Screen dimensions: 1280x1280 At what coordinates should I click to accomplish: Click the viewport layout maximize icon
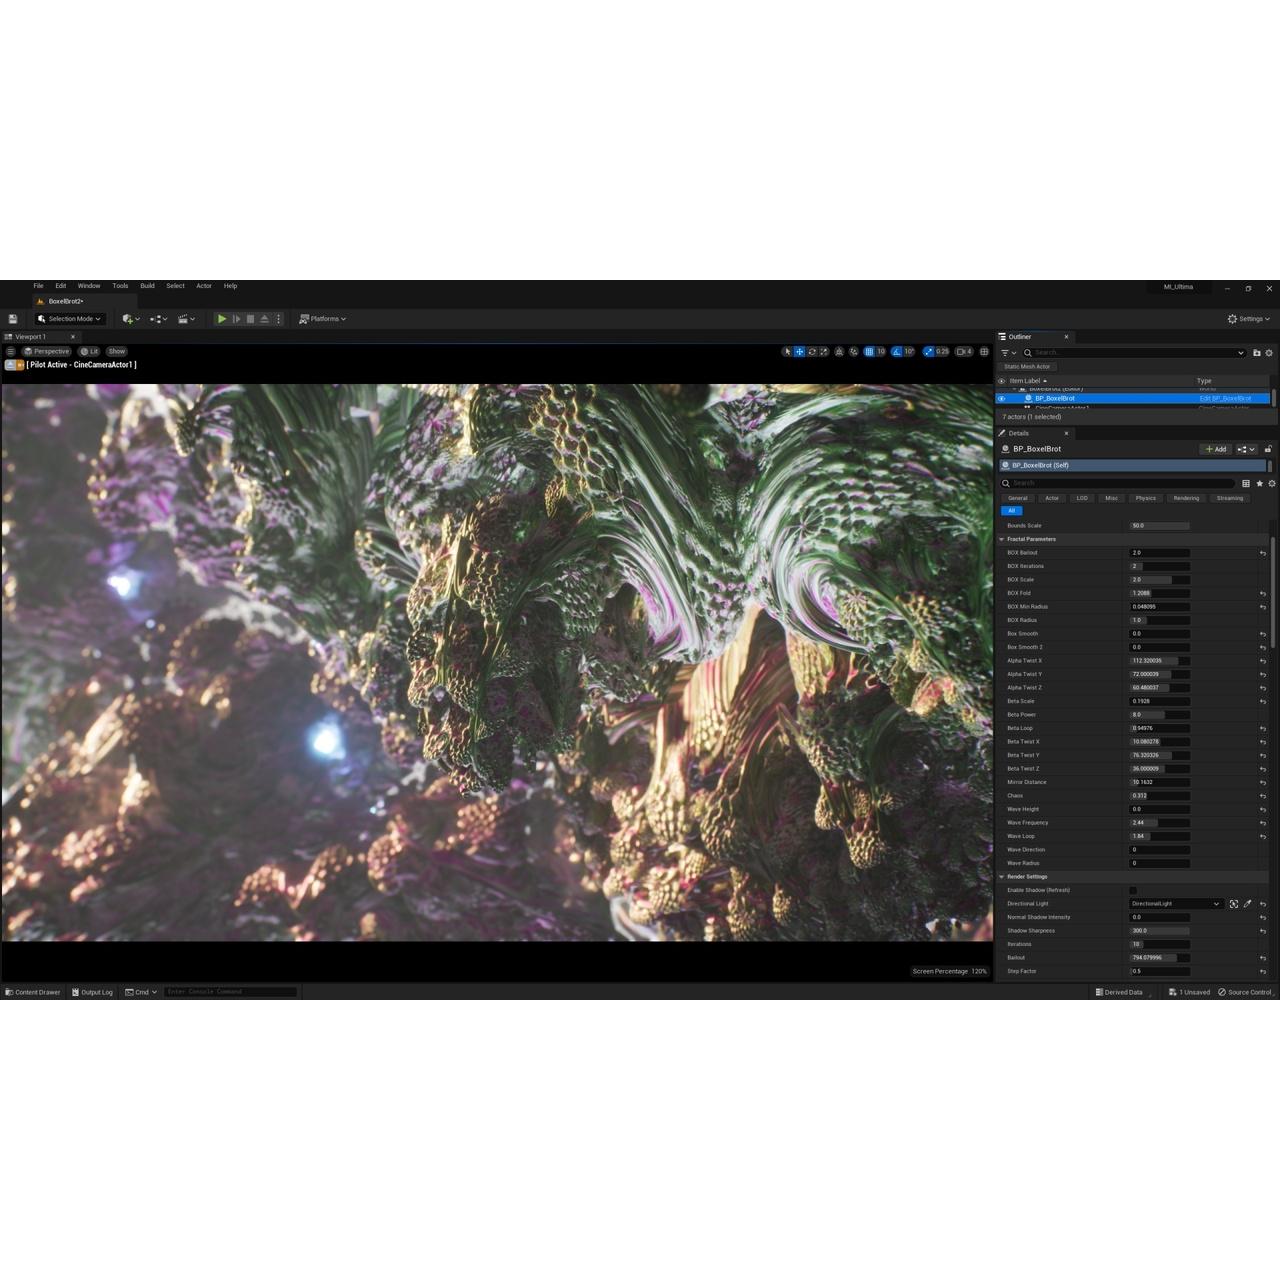click(x=984, y=352)
